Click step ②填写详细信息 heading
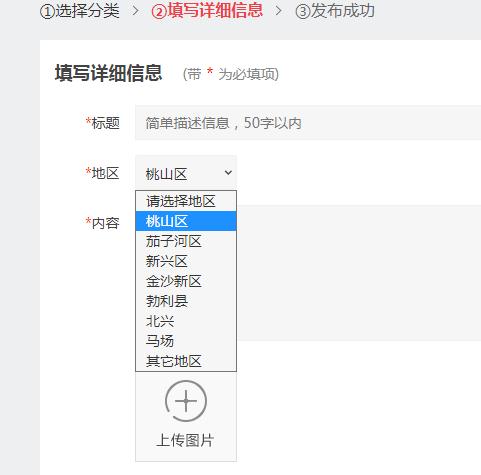481x475 pixels. click(x=207, y=10)
